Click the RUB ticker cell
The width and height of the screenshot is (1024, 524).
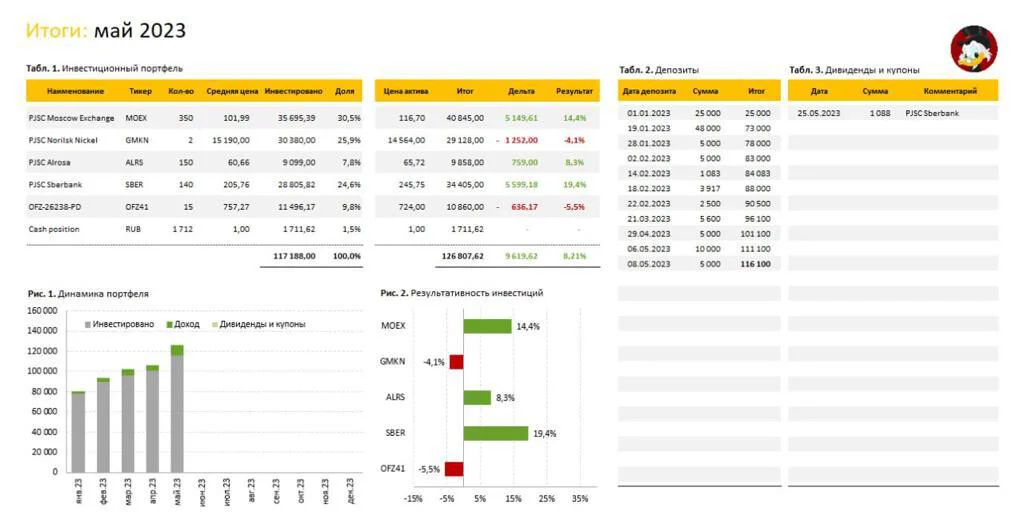click(x=133, y=229)
